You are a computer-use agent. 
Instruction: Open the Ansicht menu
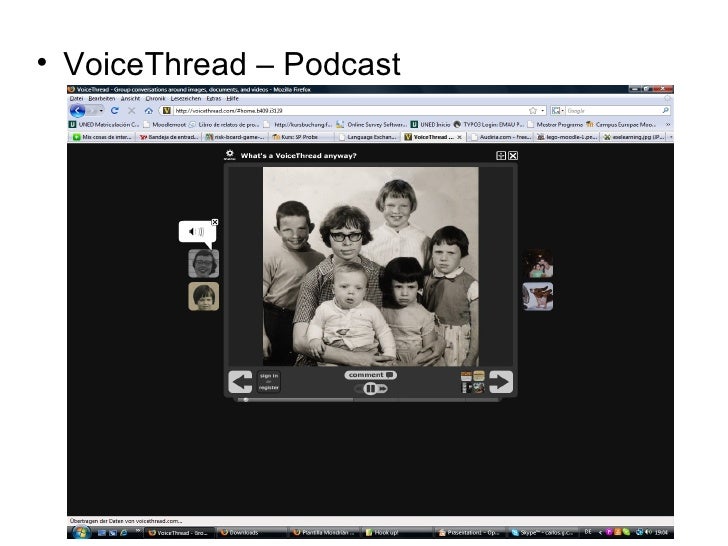point(130,98)
